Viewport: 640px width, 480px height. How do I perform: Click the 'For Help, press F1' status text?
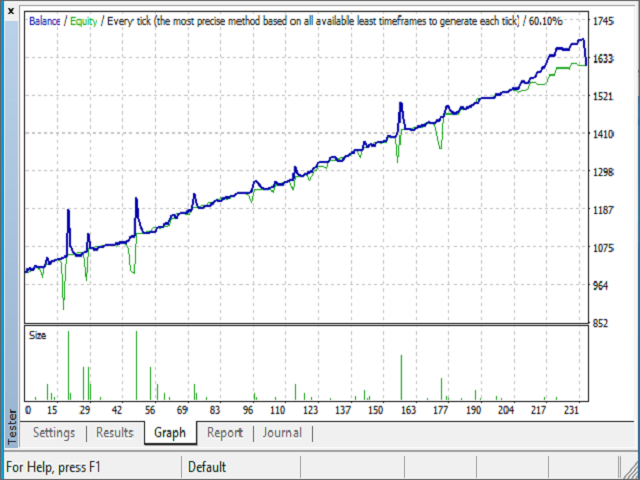tap(54, 467)
